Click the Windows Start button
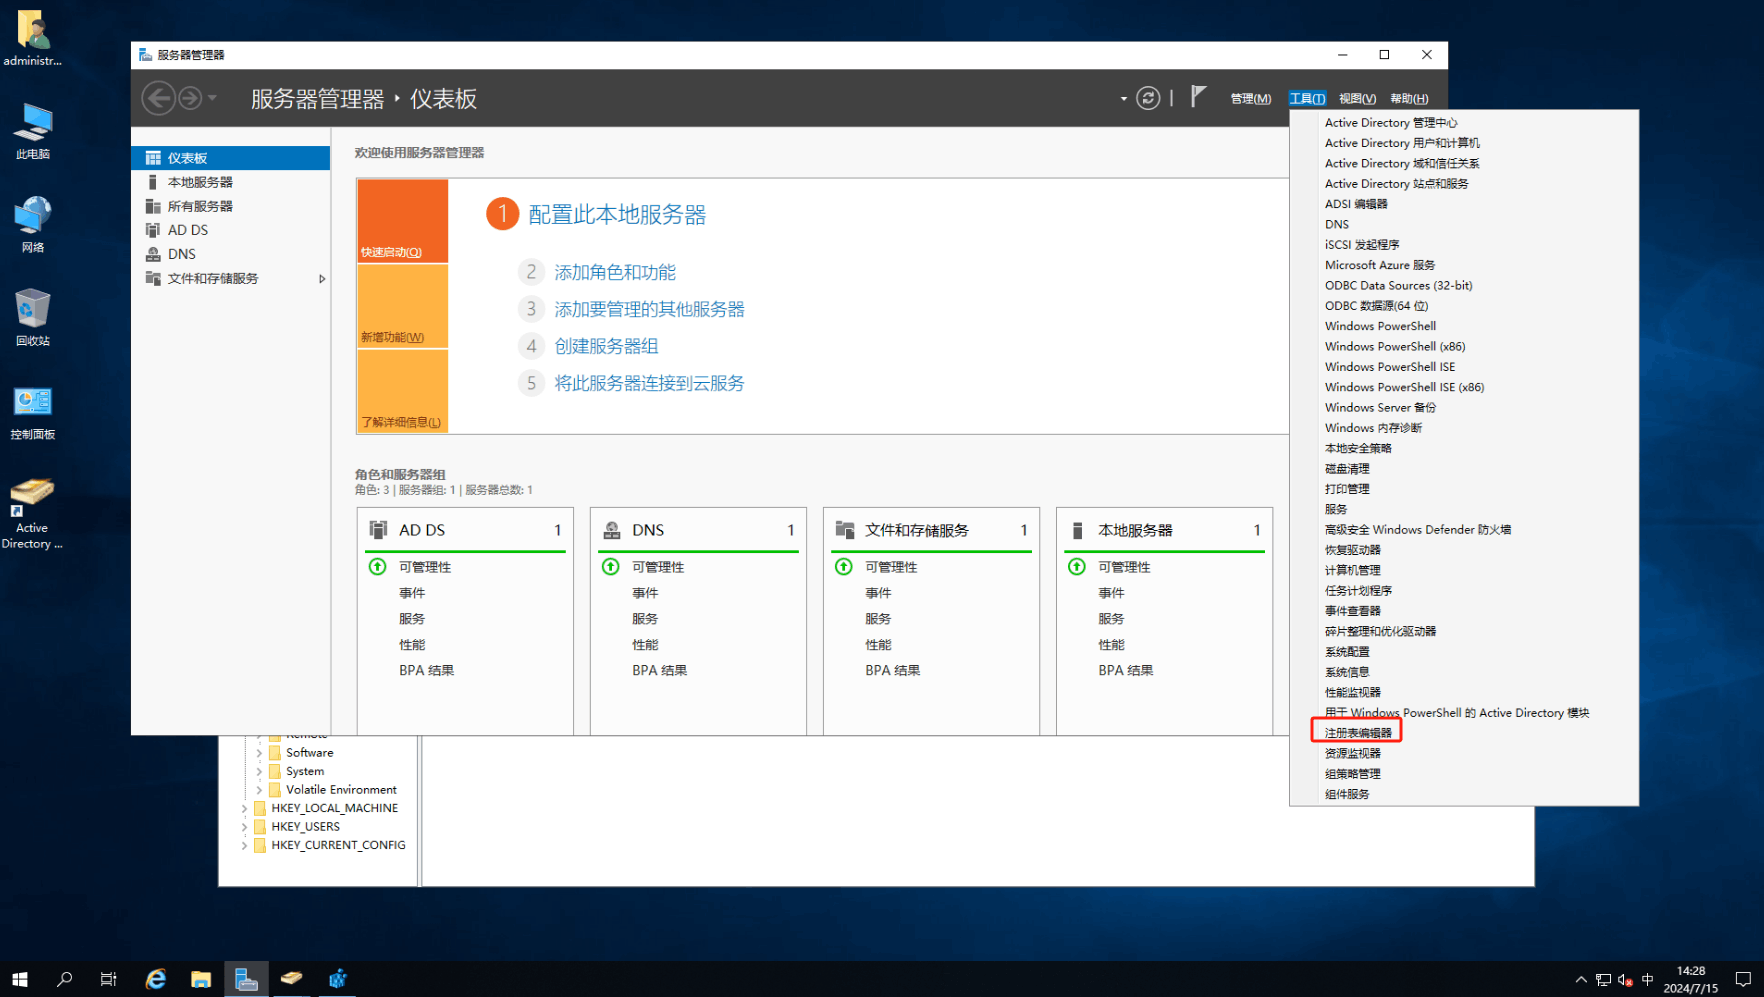 tap(19, 978)
